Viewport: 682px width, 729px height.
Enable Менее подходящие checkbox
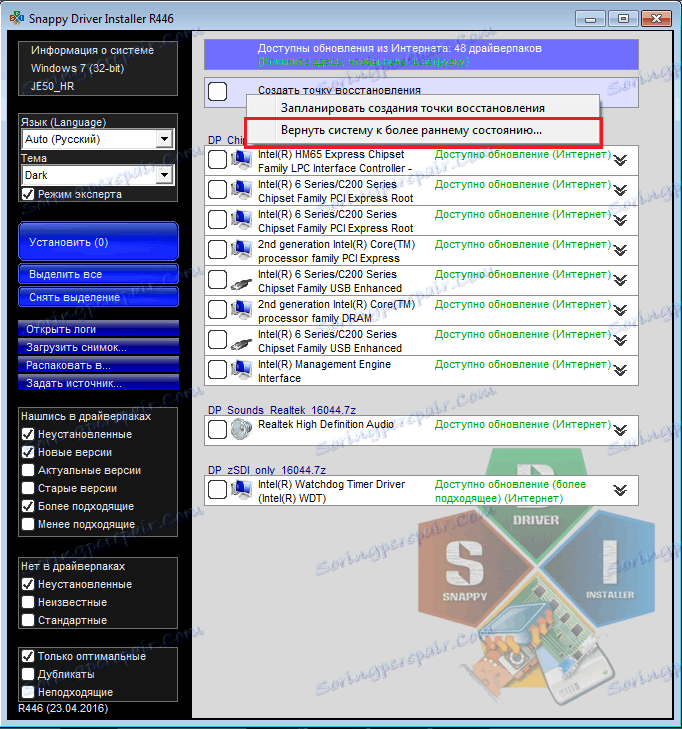pyautogui.click(x=28, y=524)
